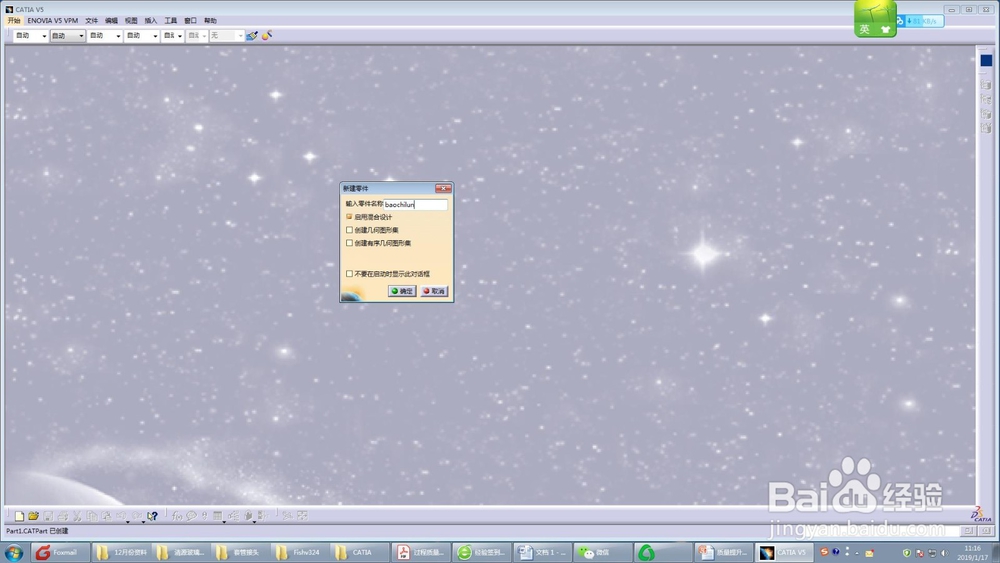Open the 开始 menu
This screenshot has width=1000, height=563.
pos(14,20)
